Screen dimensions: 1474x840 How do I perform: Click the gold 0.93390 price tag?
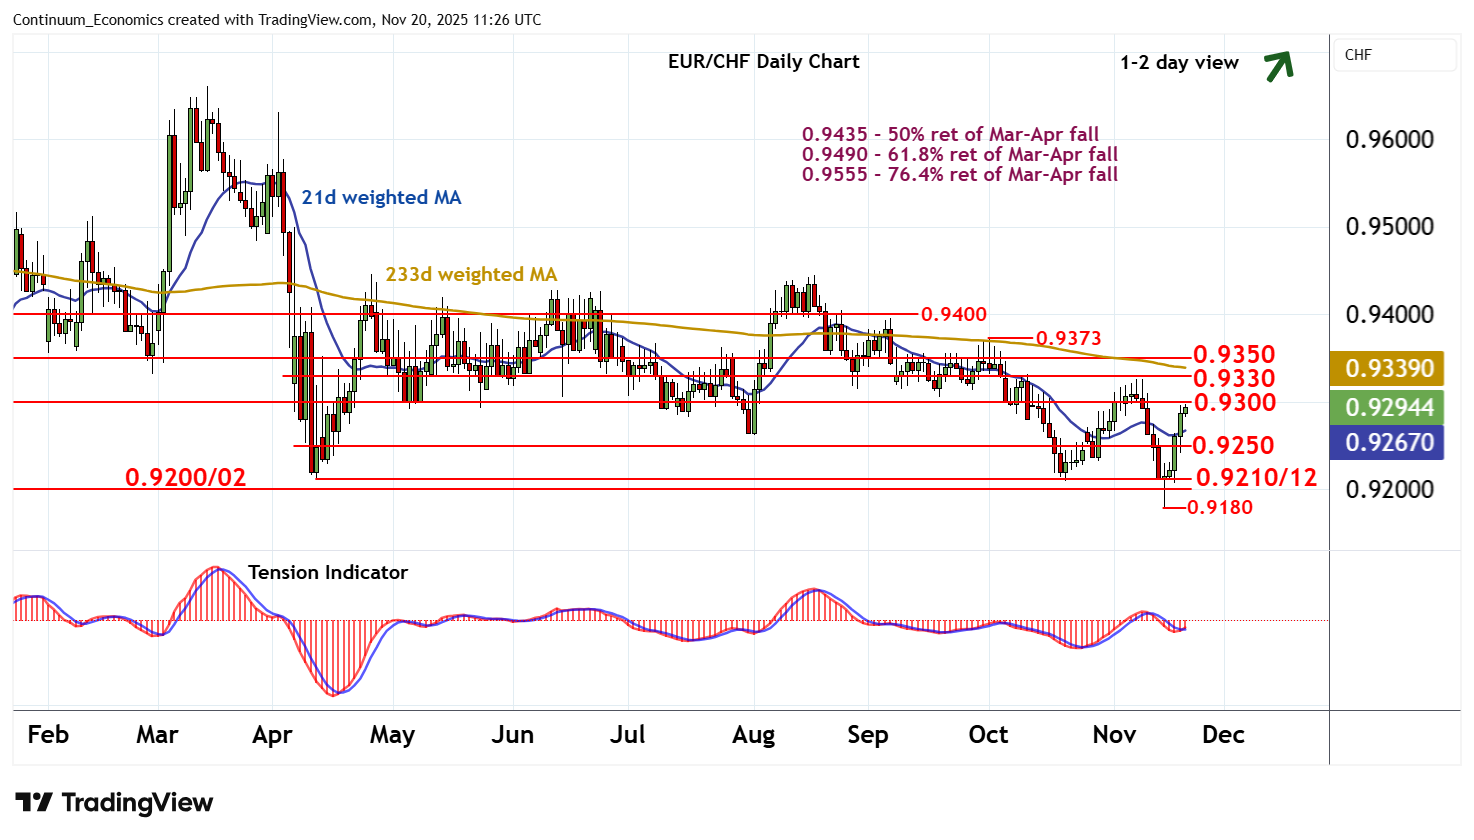coord(1389,369)
